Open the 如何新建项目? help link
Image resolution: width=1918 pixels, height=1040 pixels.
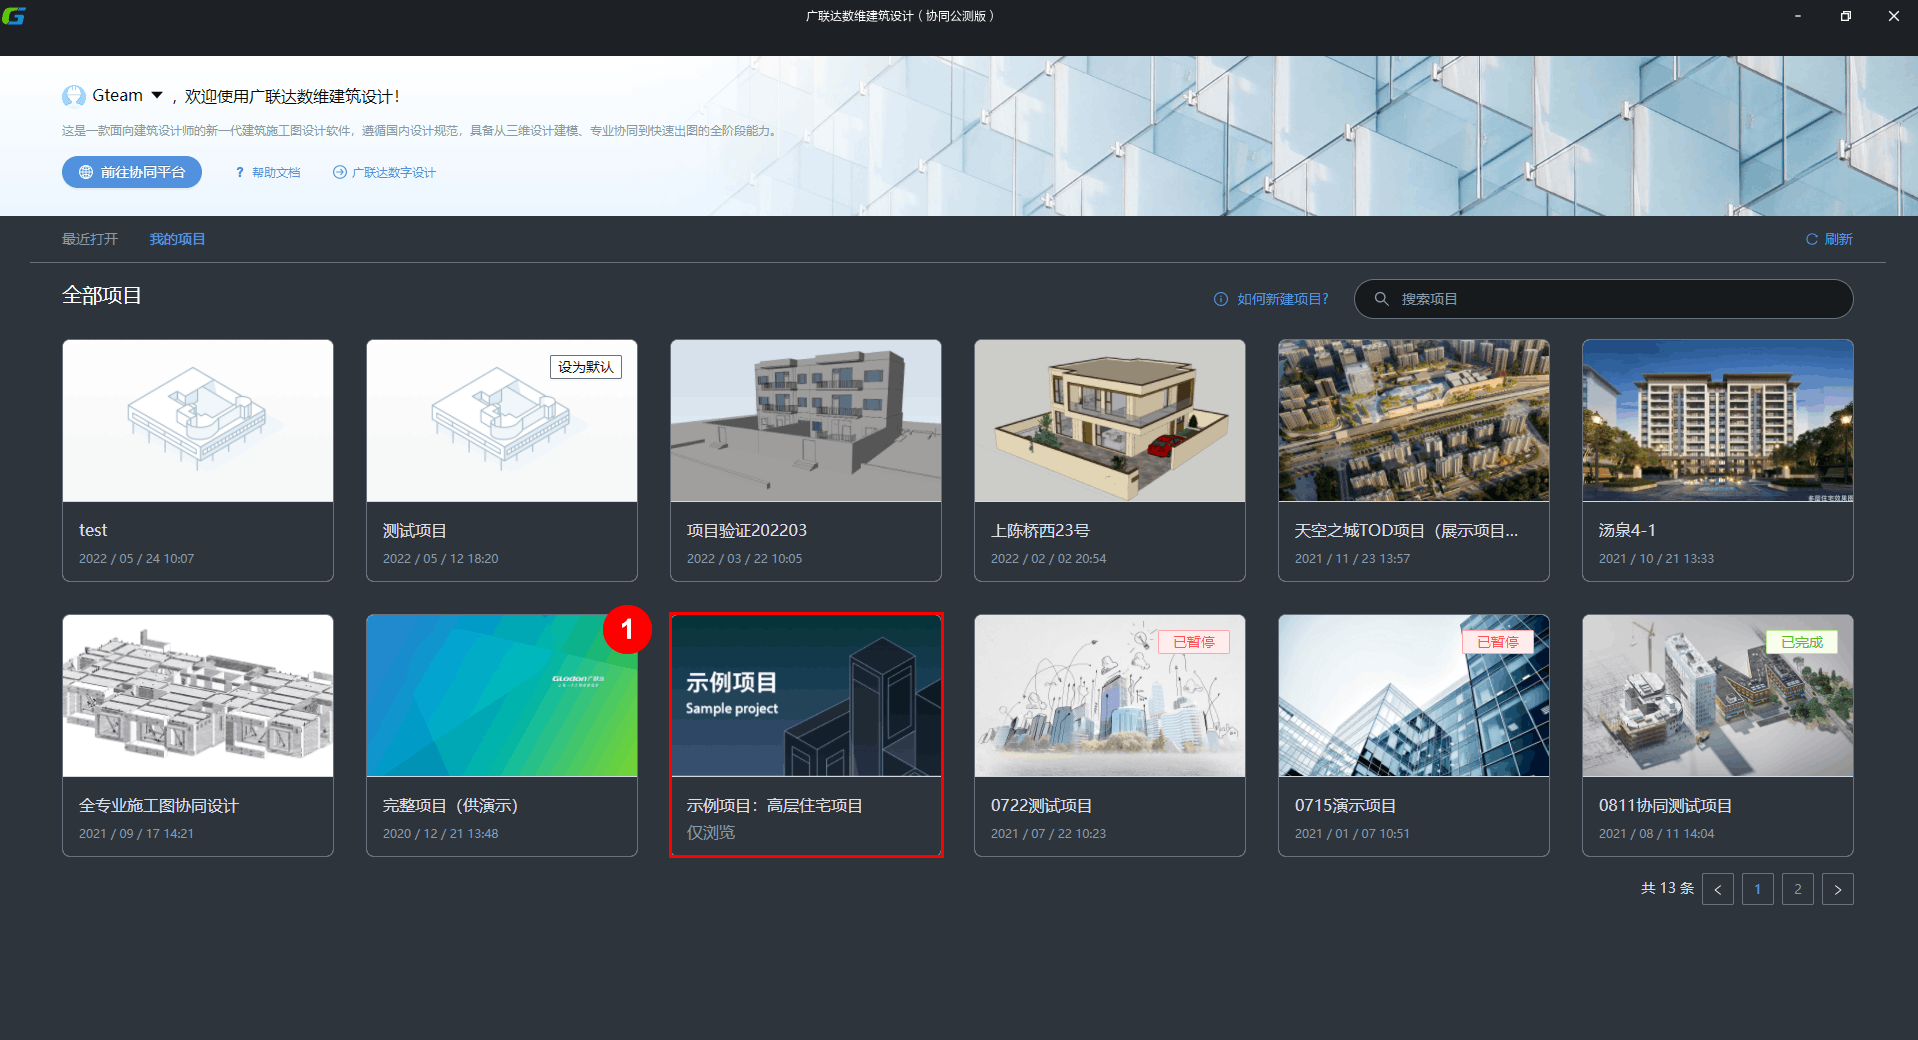(1271, 299)
